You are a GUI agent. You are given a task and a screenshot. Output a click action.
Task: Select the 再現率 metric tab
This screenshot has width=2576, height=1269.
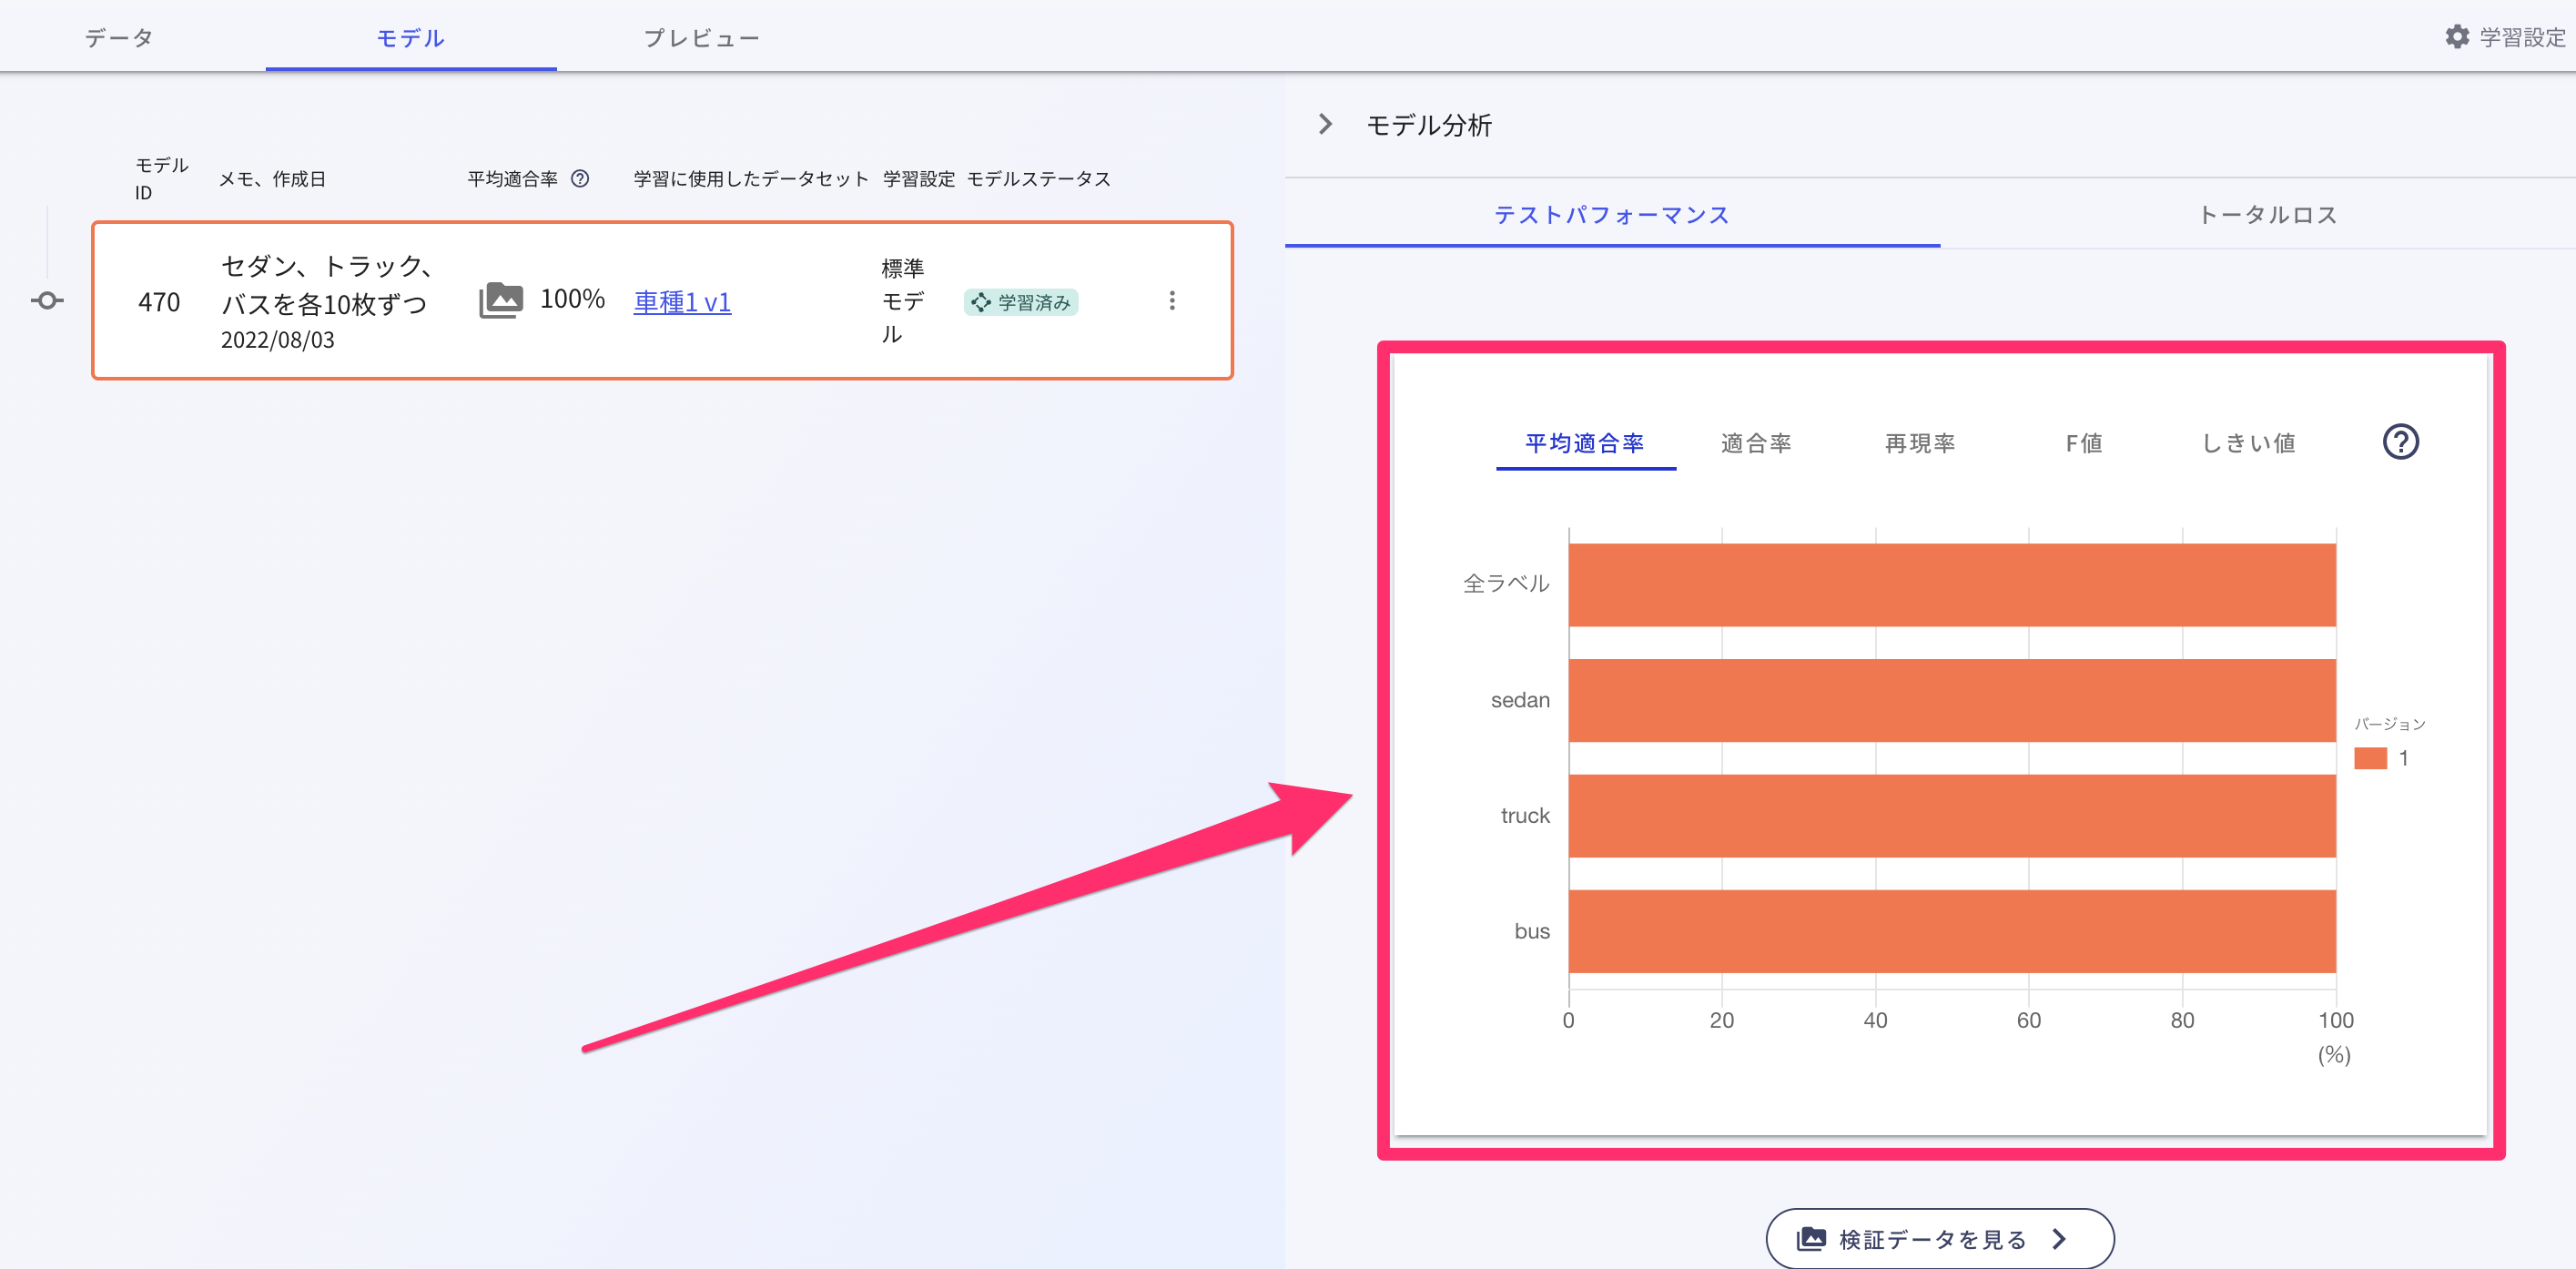click(x=1918, y=443)
